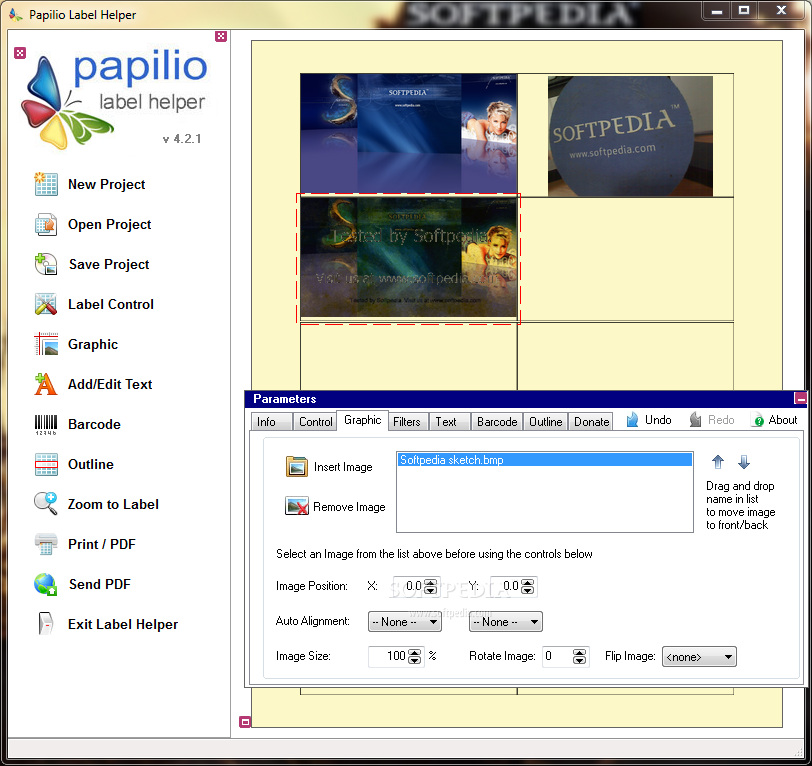The height and width of the screenshot is (766, 812).
Task: Adjust the X position spinner arrows
Action: pyautogui.click(x=430, y=586)
